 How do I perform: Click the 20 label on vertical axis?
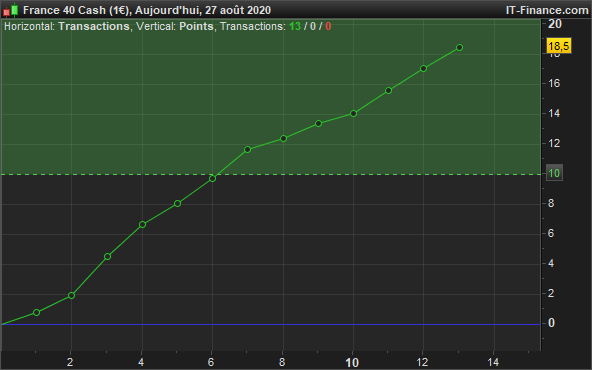[555, 24]
